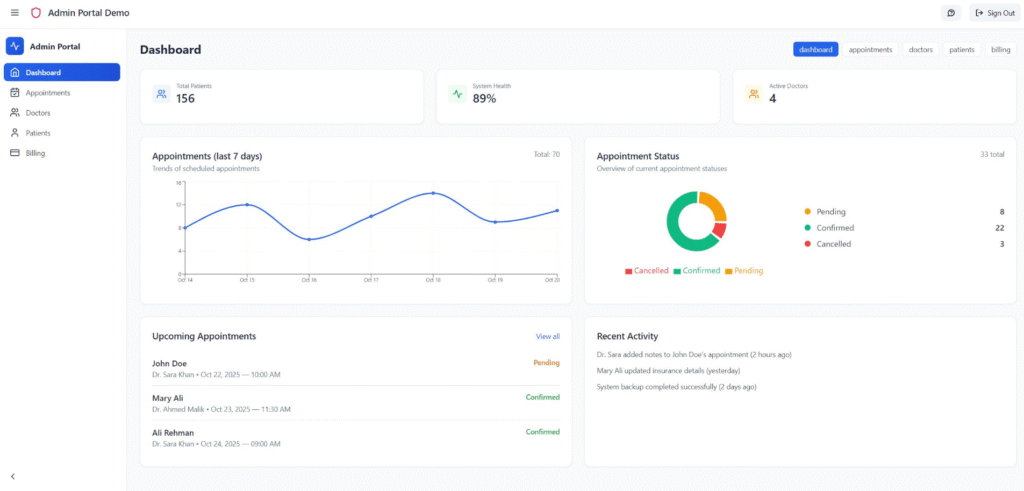Toggle Confirmed series in chart legend

(697, 271)
